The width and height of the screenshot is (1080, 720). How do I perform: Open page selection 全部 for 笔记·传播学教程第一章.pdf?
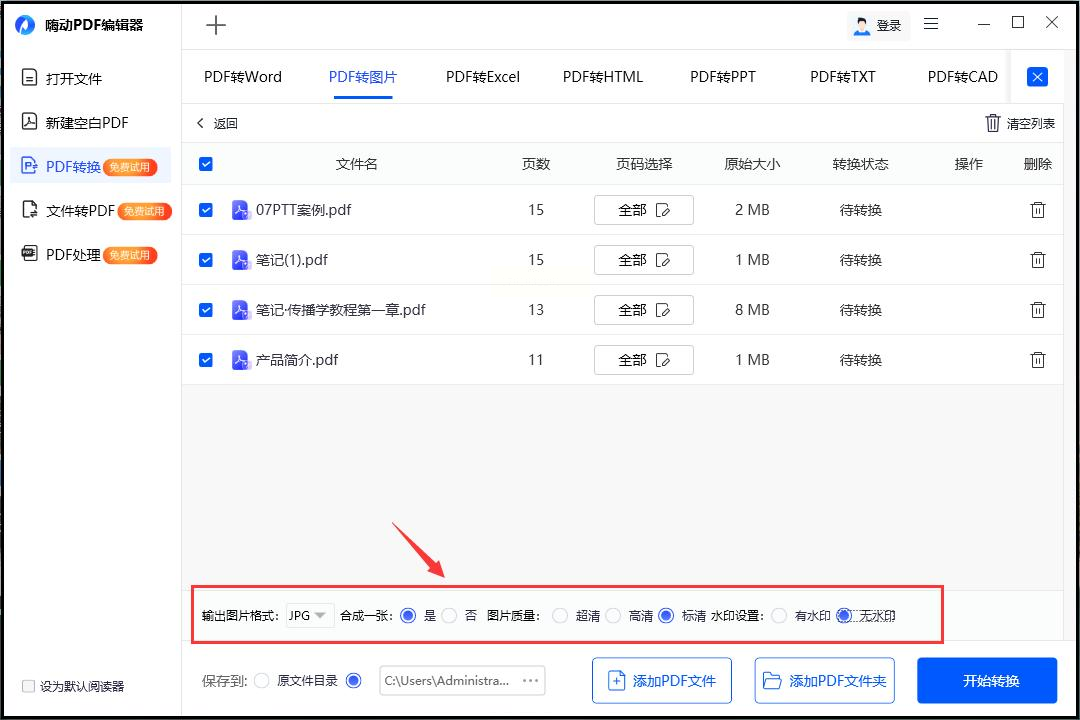pyautogui.click(x=643, y=310)
